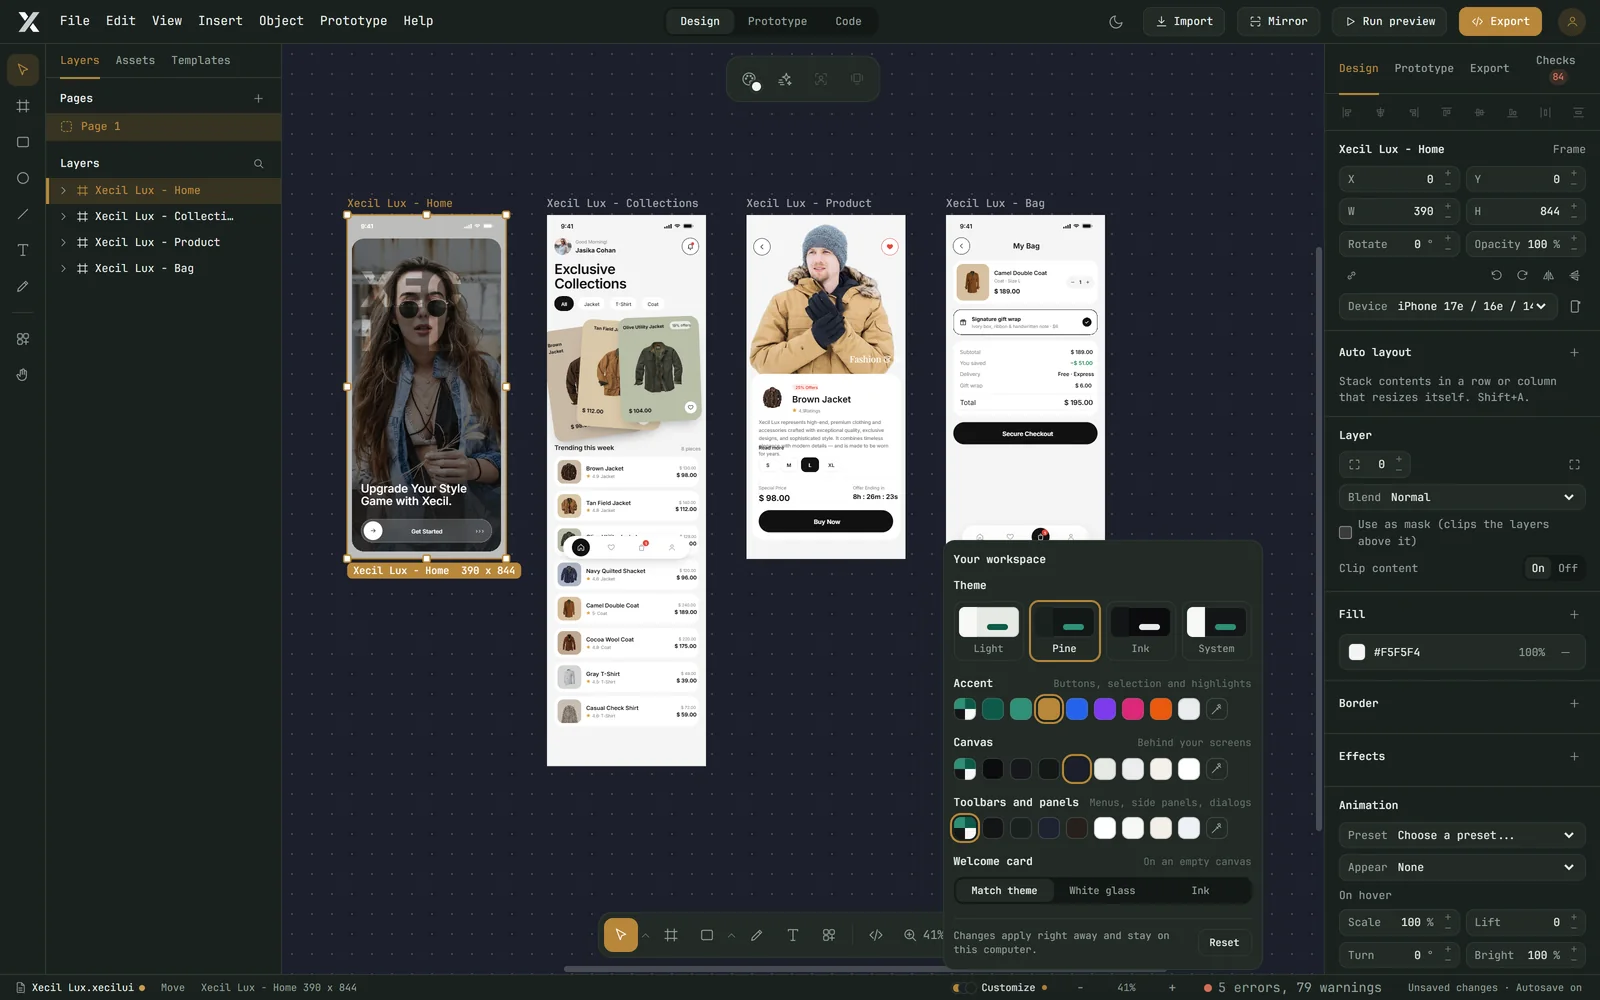Select the ellipse tool in left sidebar
This screenshot has height=1000, width=1600.
22,178
